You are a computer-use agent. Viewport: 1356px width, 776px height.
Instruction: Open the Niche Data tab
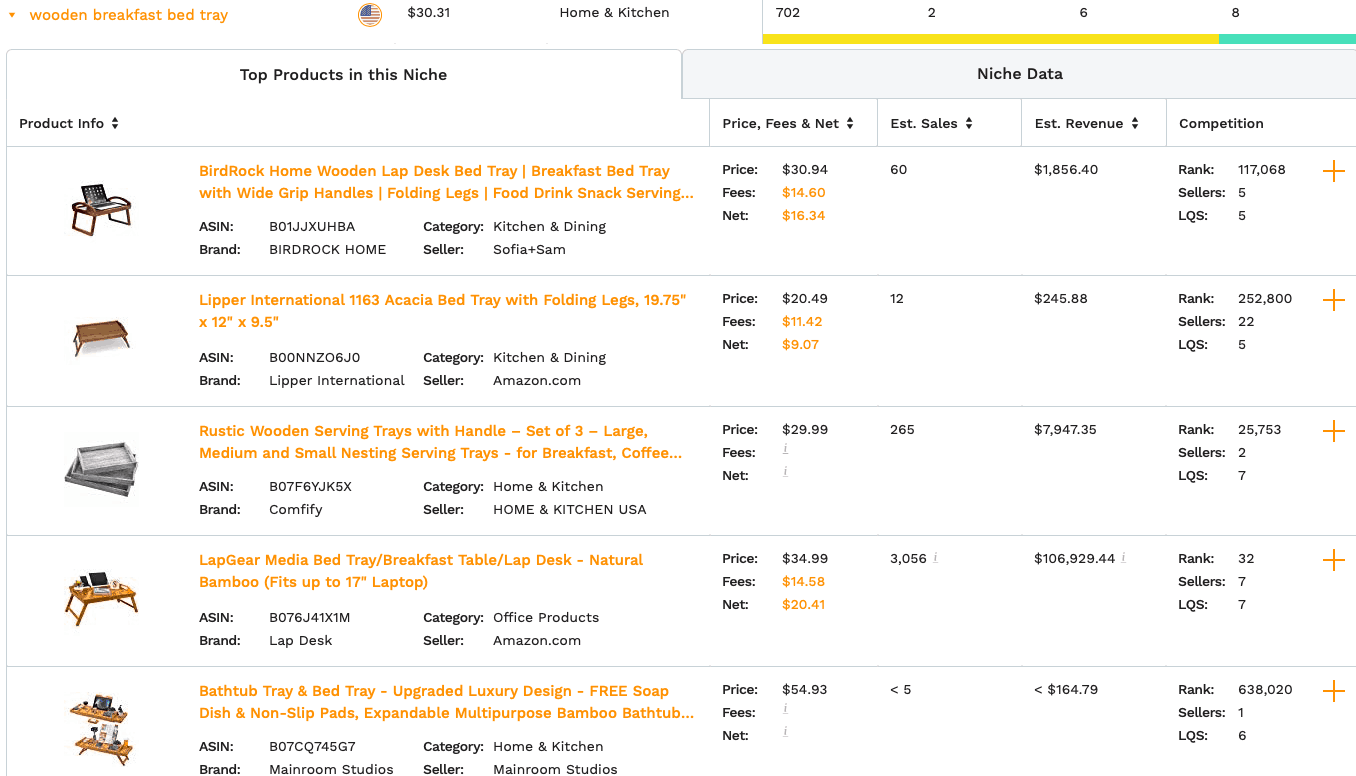(1019, 73)
